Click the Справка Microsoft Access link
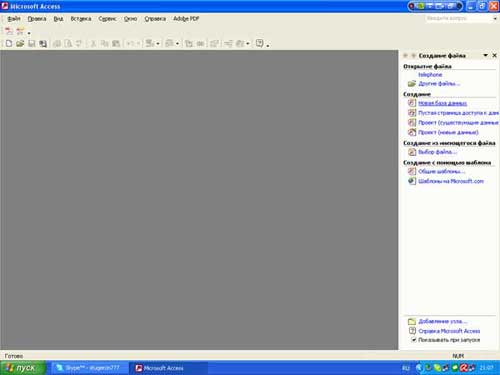Screen dimensions: 500x375 coord(449,331)
